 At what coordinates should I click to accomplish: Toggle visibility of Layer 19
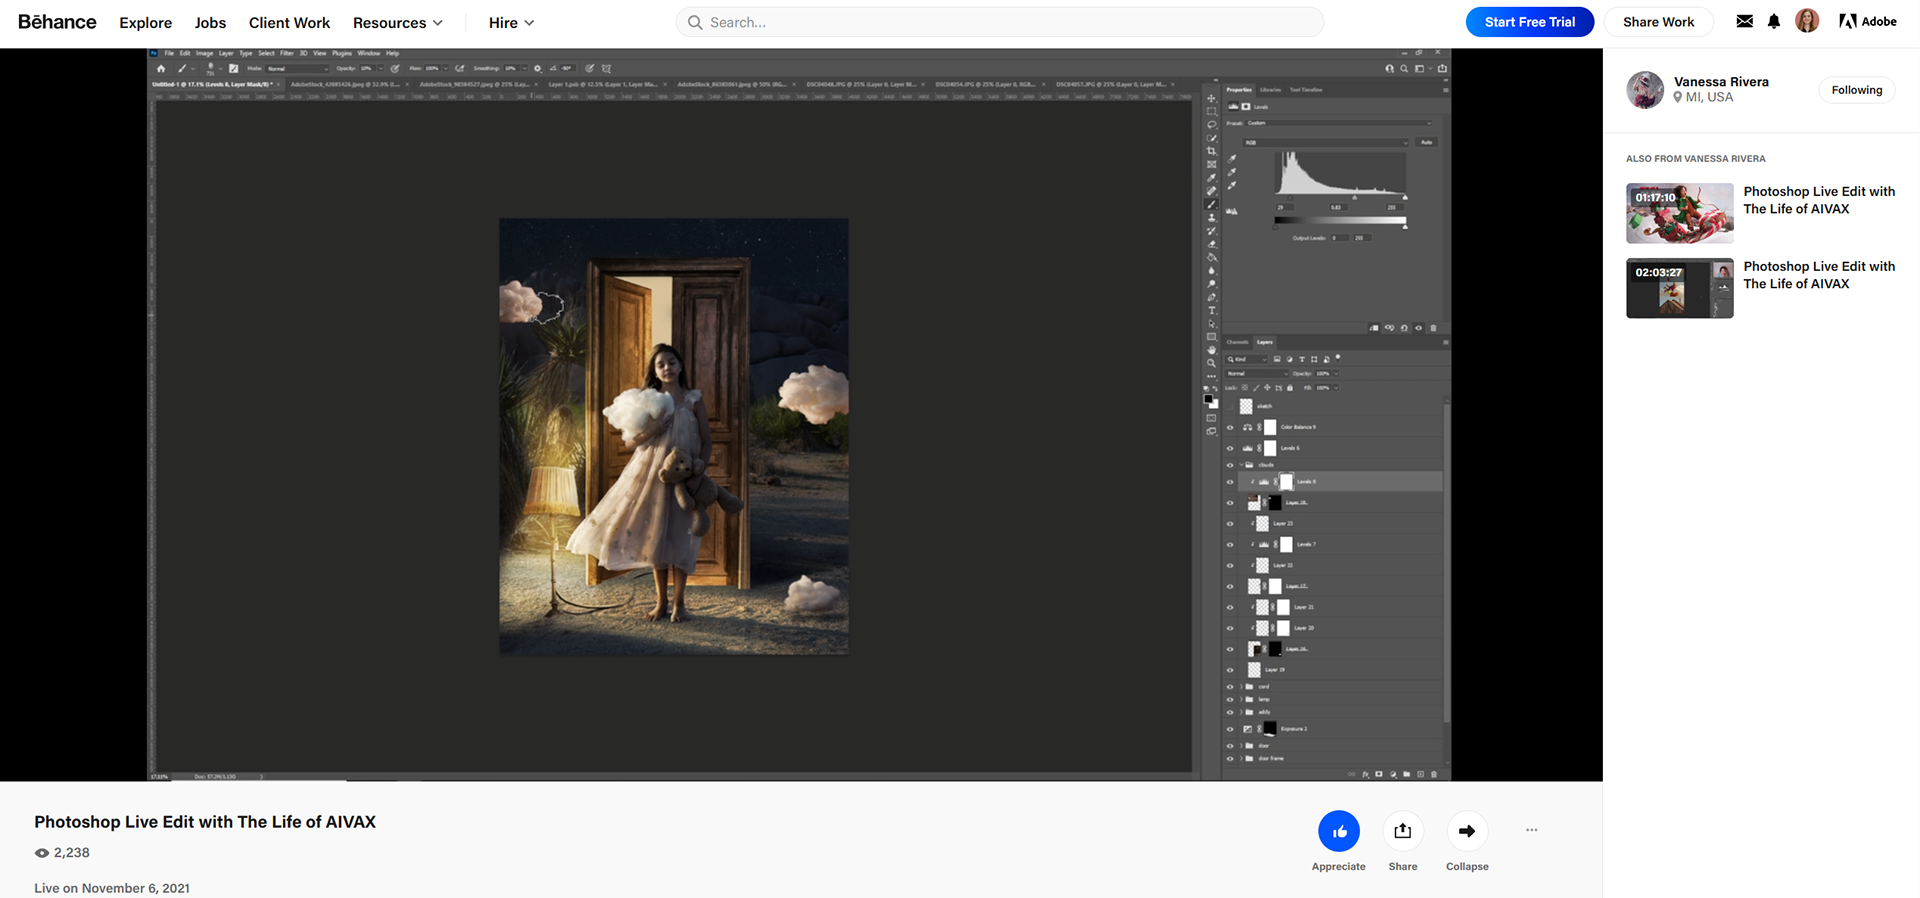point(1230,670)
